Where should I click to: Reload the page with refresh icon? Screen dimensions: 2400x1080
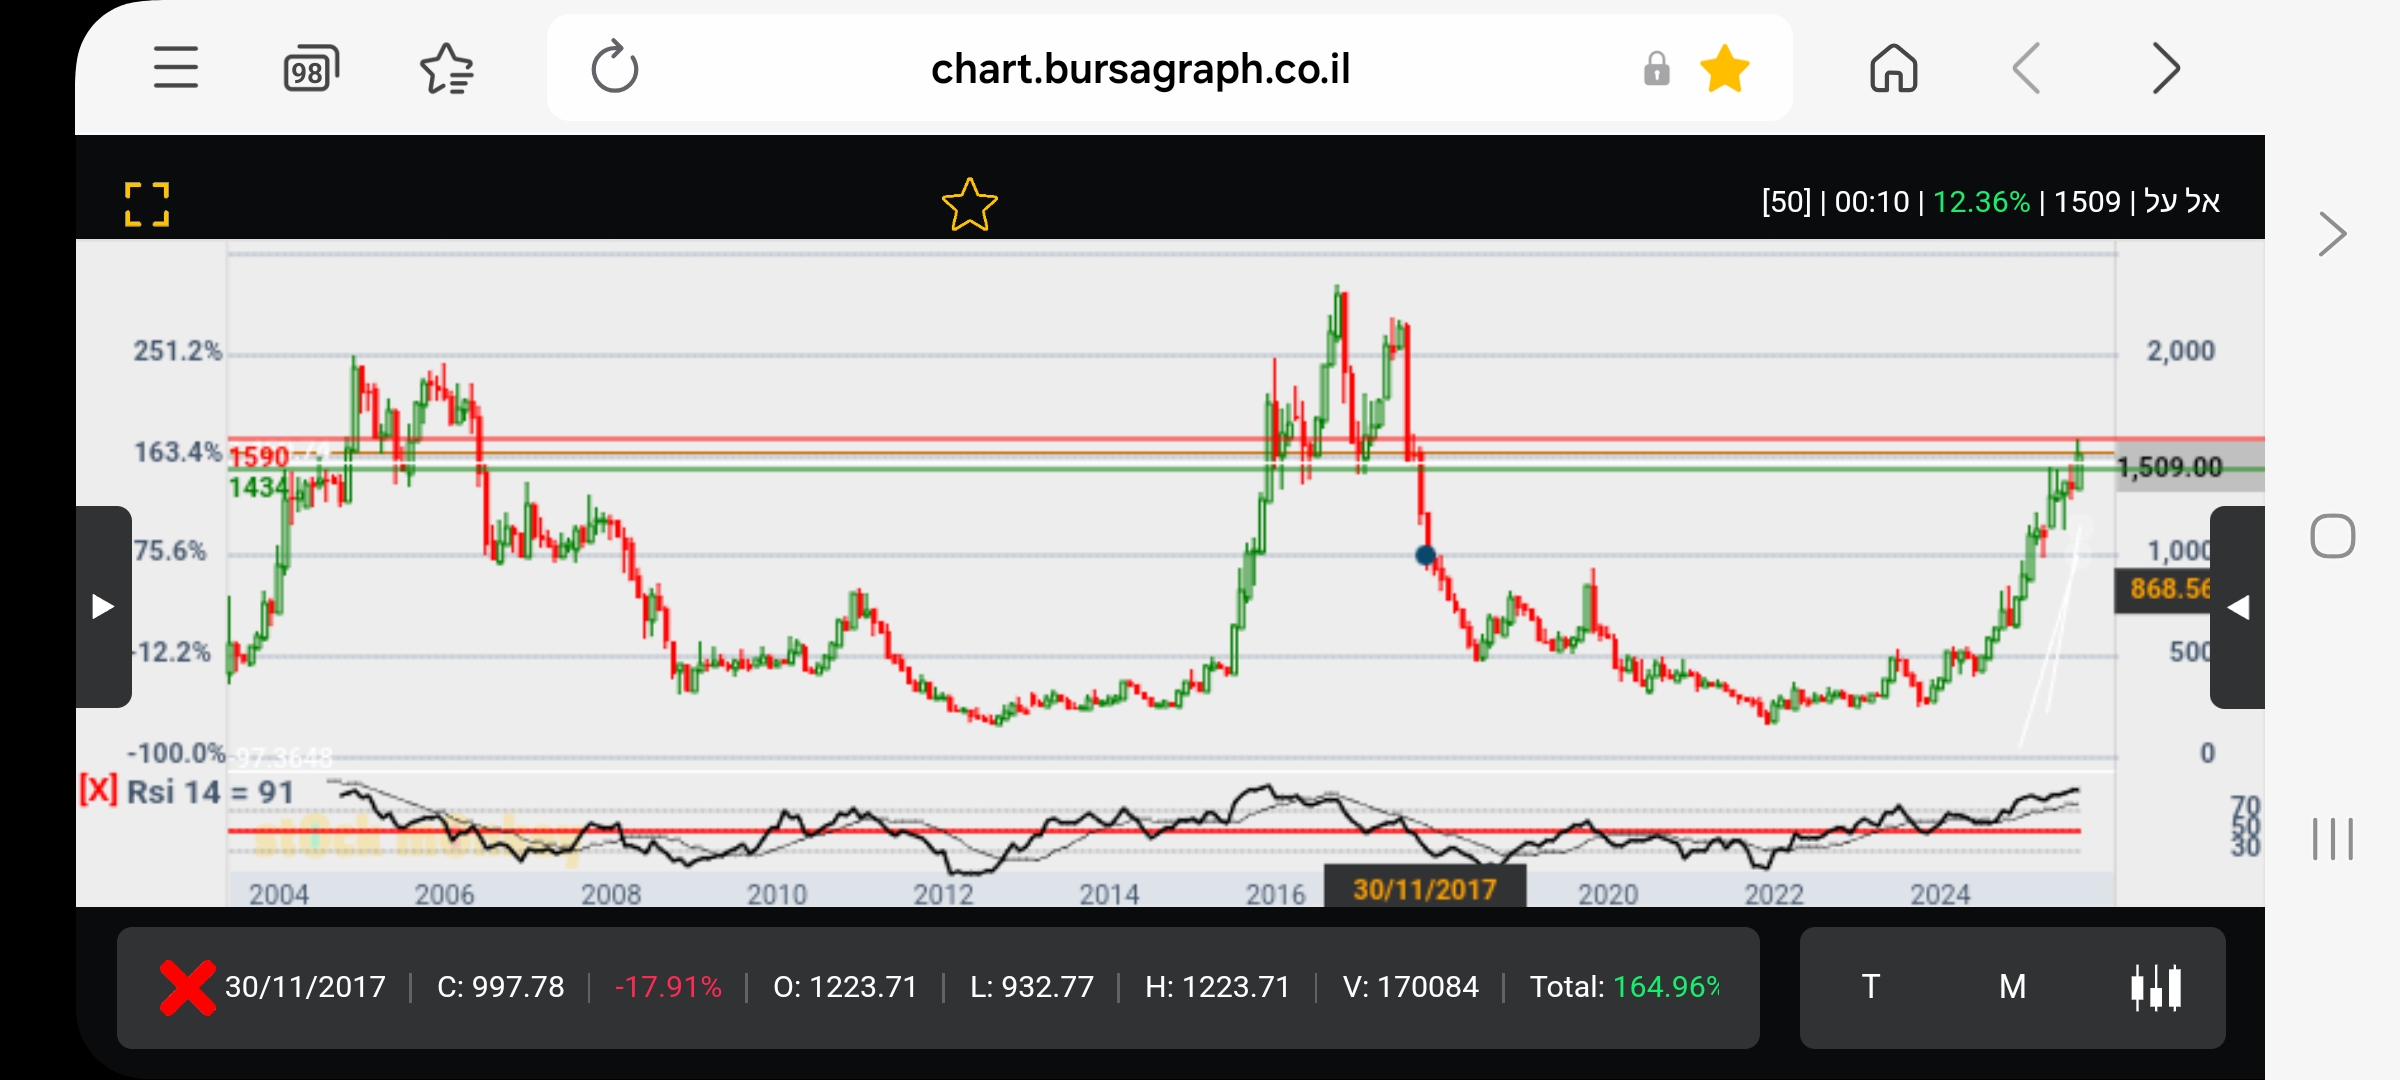point(614,68)
